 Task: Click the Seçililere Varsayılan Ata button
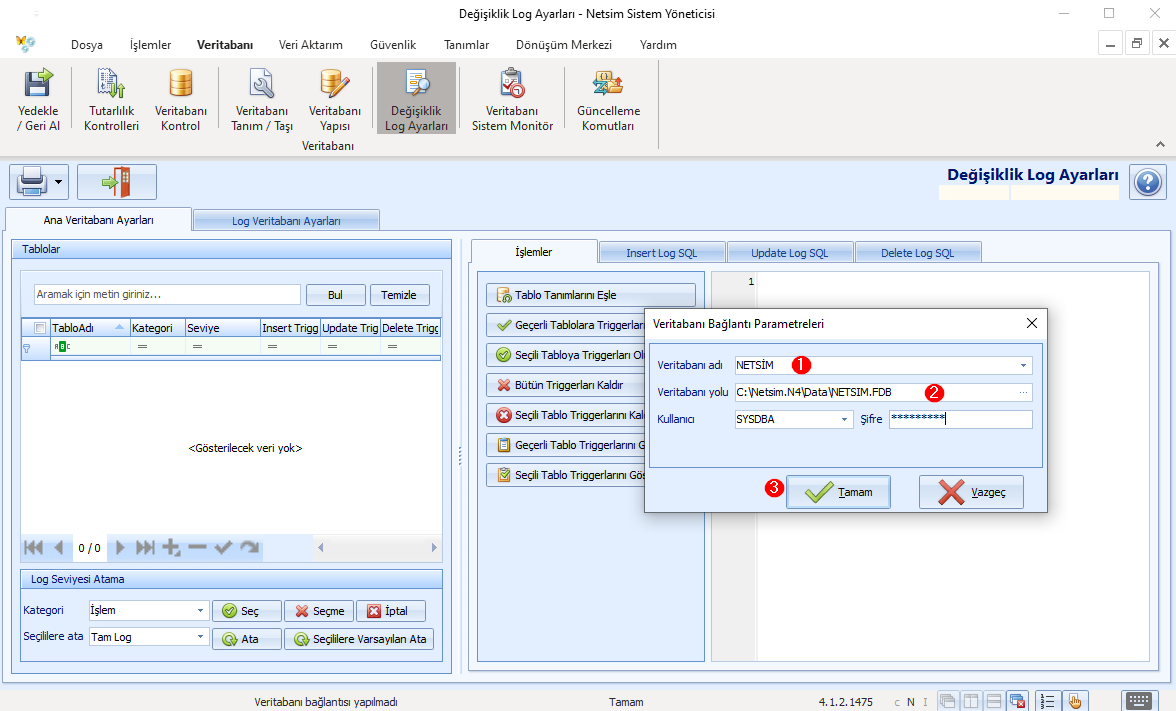(359, 639)
